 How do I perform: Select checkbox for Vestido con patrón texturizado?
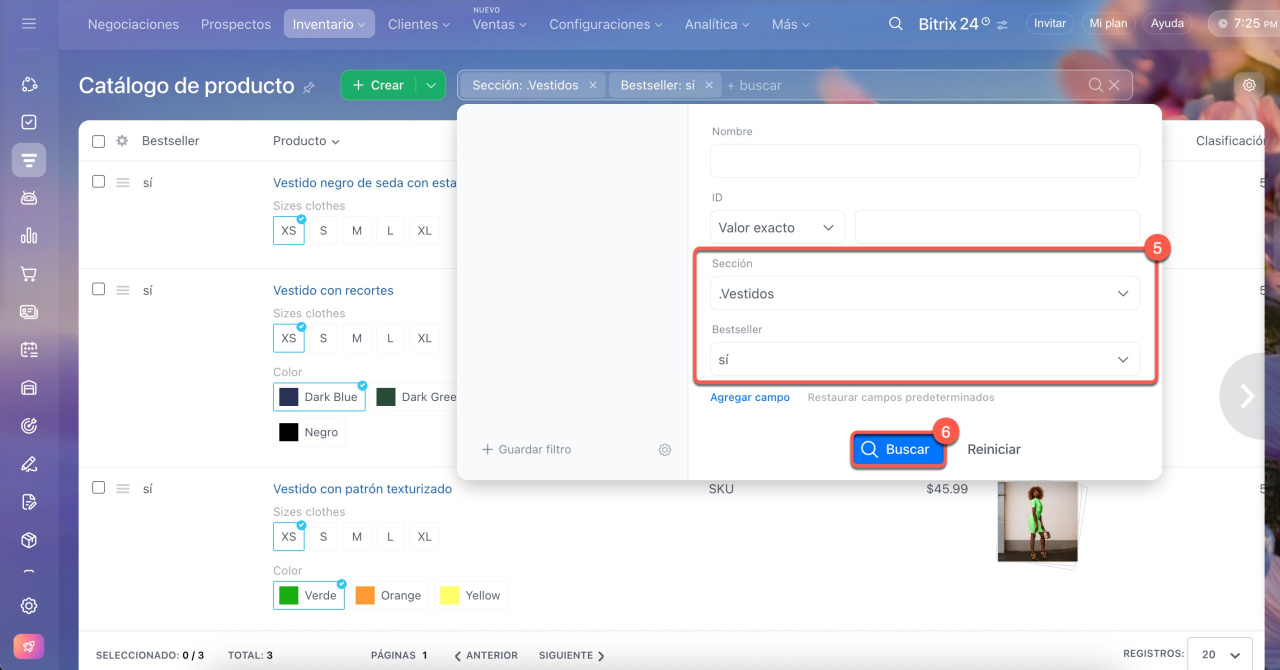[x=98, y=488]
